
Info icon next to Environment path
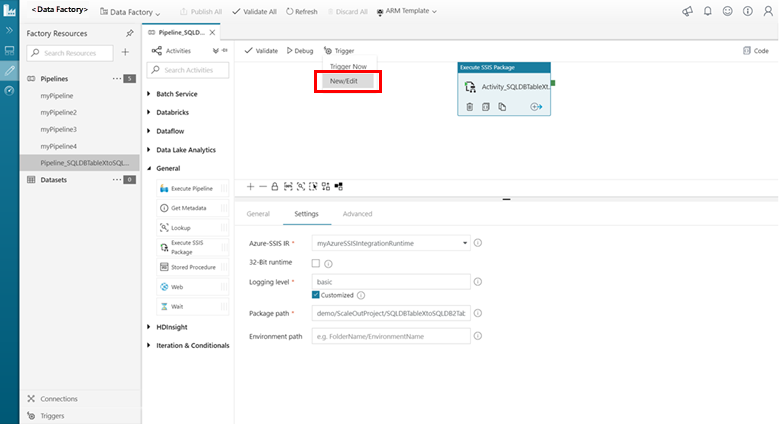pyautogui.click(x=478, y=336)
